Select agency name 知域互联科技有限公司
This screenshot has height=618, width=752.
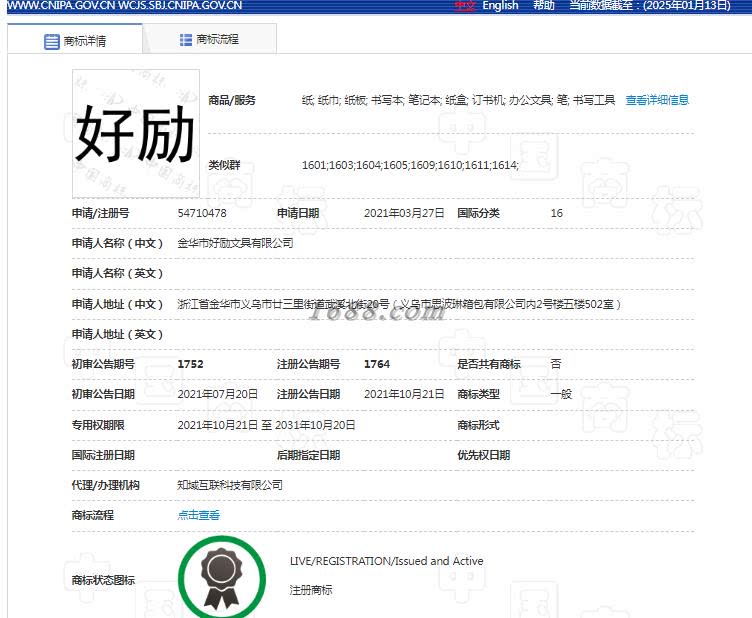[230, 485]
